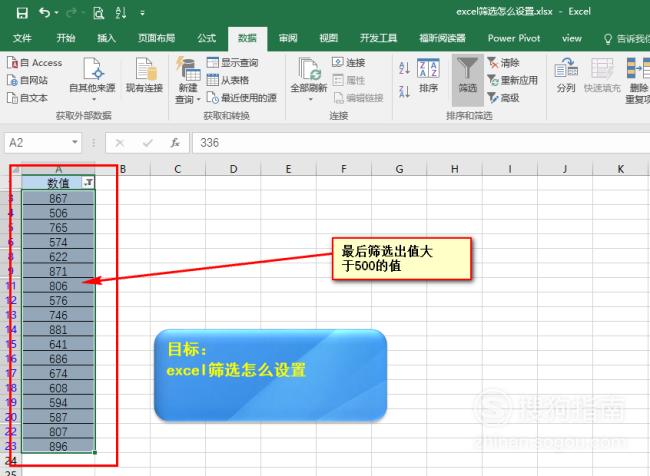Image resolution: width=650 pixels, height=476 pixels.
Task: Open the Power Pivot ribbon tab
Action: [514, 38]
